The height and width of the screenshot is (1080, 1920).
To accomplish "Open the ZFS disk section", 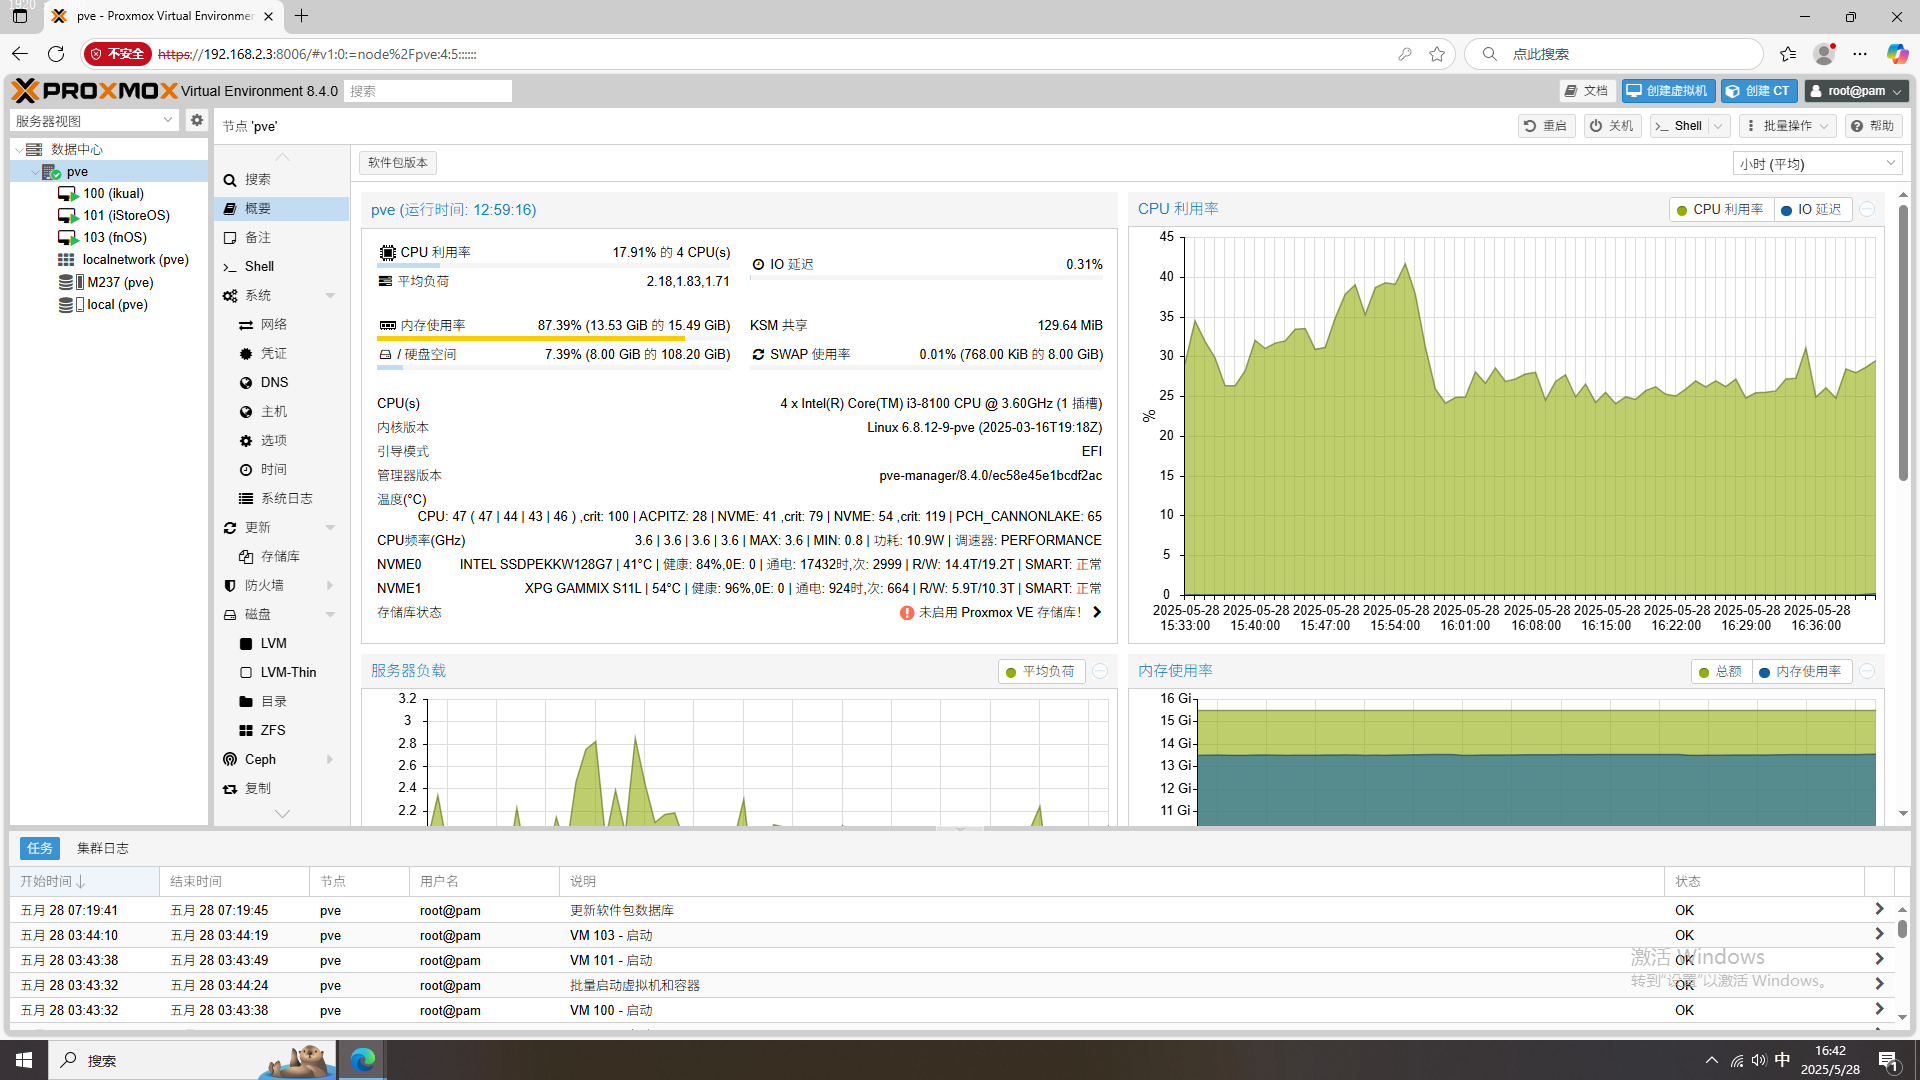I will [272, 730].
